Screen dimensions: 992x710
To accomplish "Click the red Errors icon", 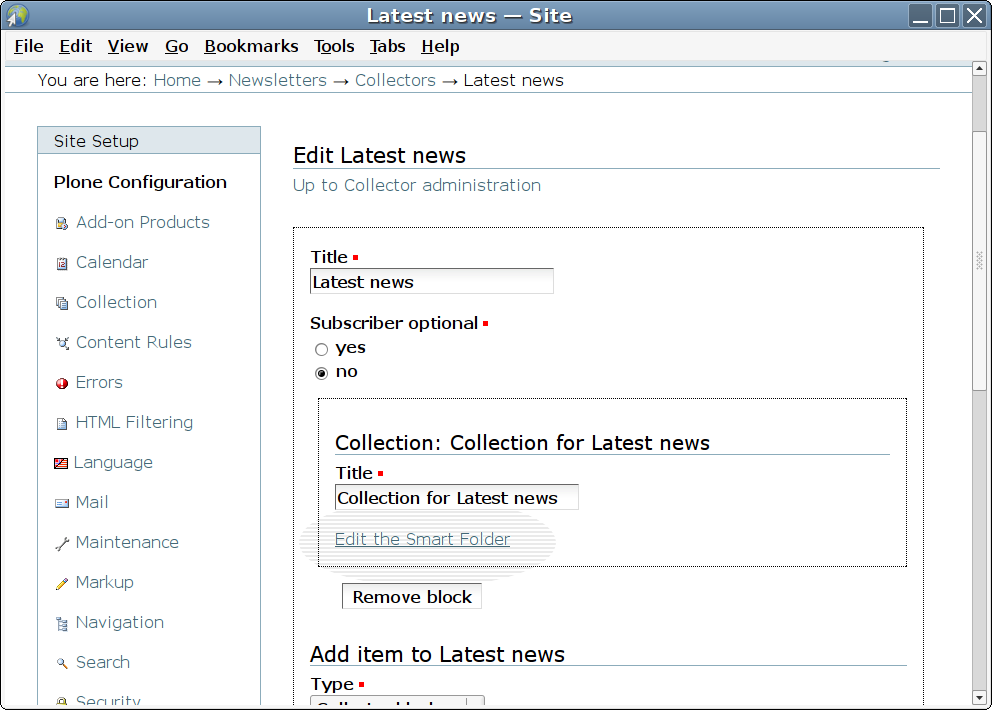I will coord(62,383).
